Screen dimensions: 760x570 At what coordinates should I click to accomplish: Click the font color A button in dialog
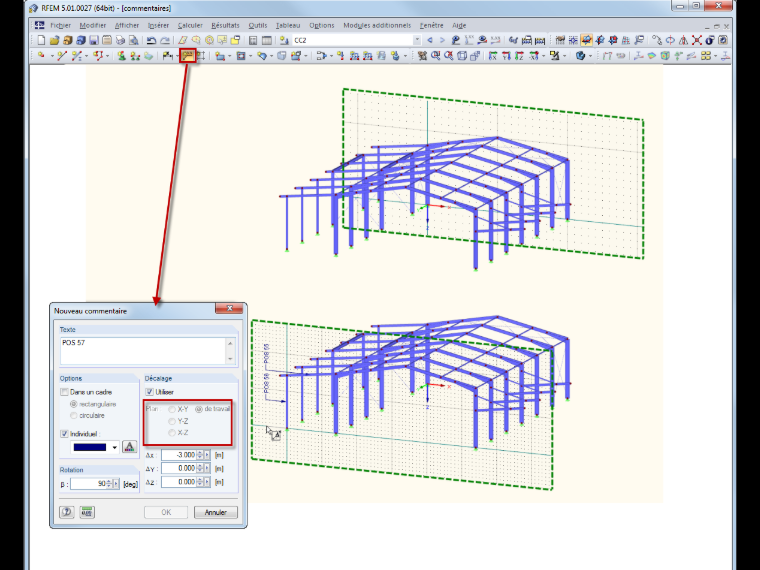[129, 447]
